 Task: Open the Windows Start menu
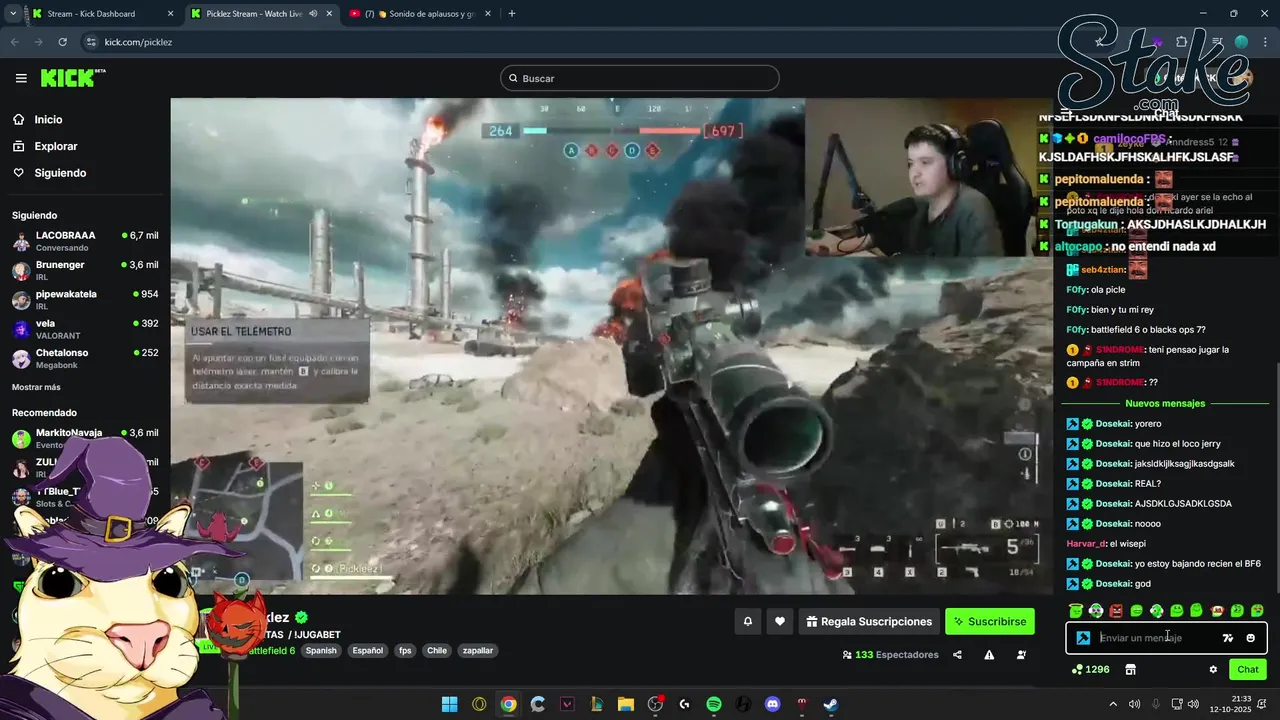pyautogui.click(x=450, y=704)
